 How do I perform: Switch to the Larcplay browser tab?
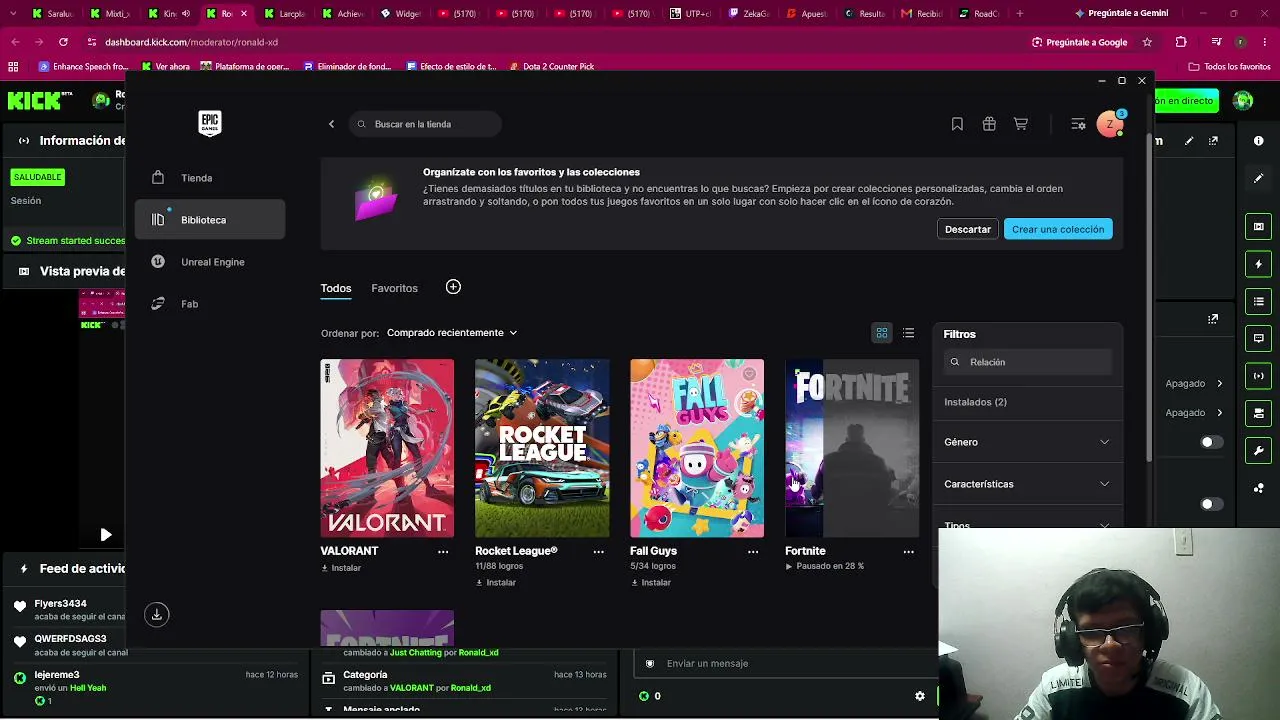point(286,14)
